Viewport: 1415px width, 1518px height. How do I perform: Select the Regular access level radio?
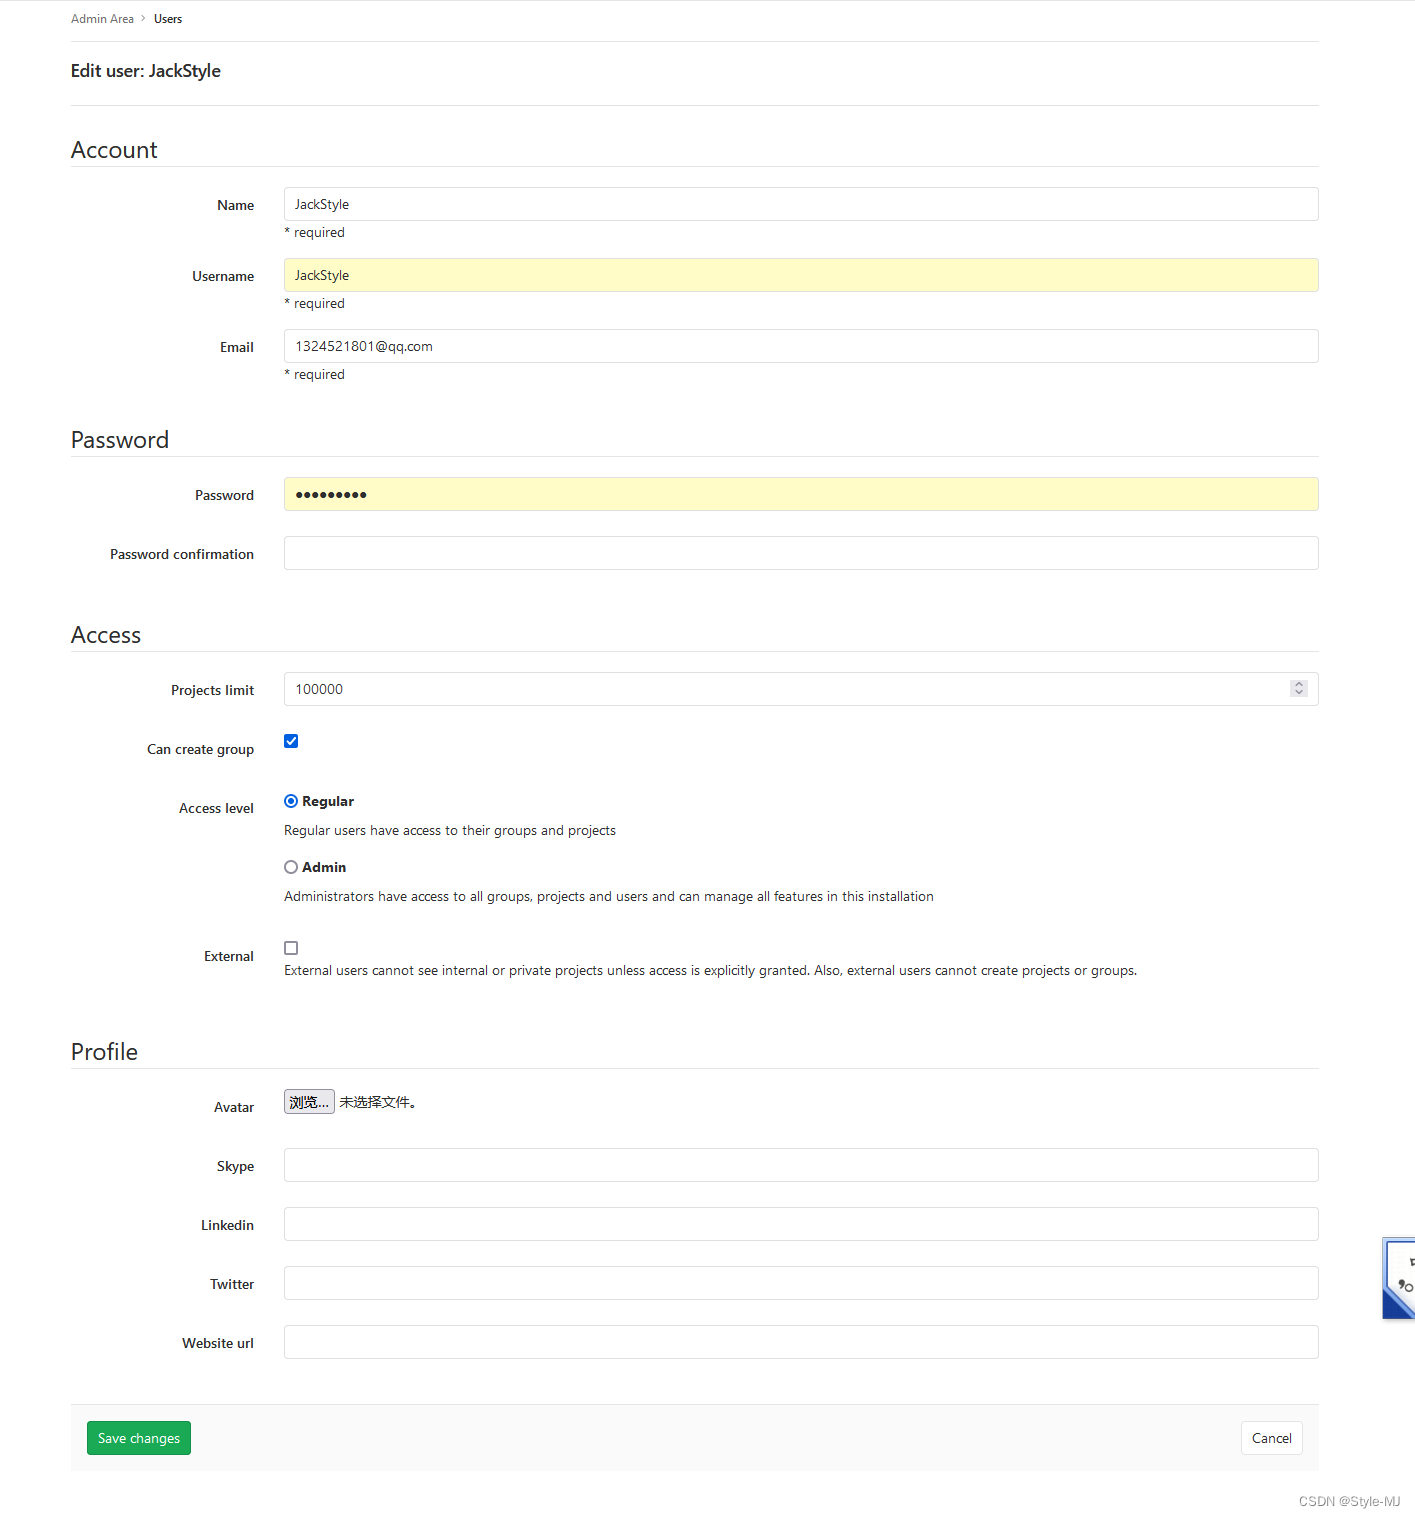(x=291, y=801)
